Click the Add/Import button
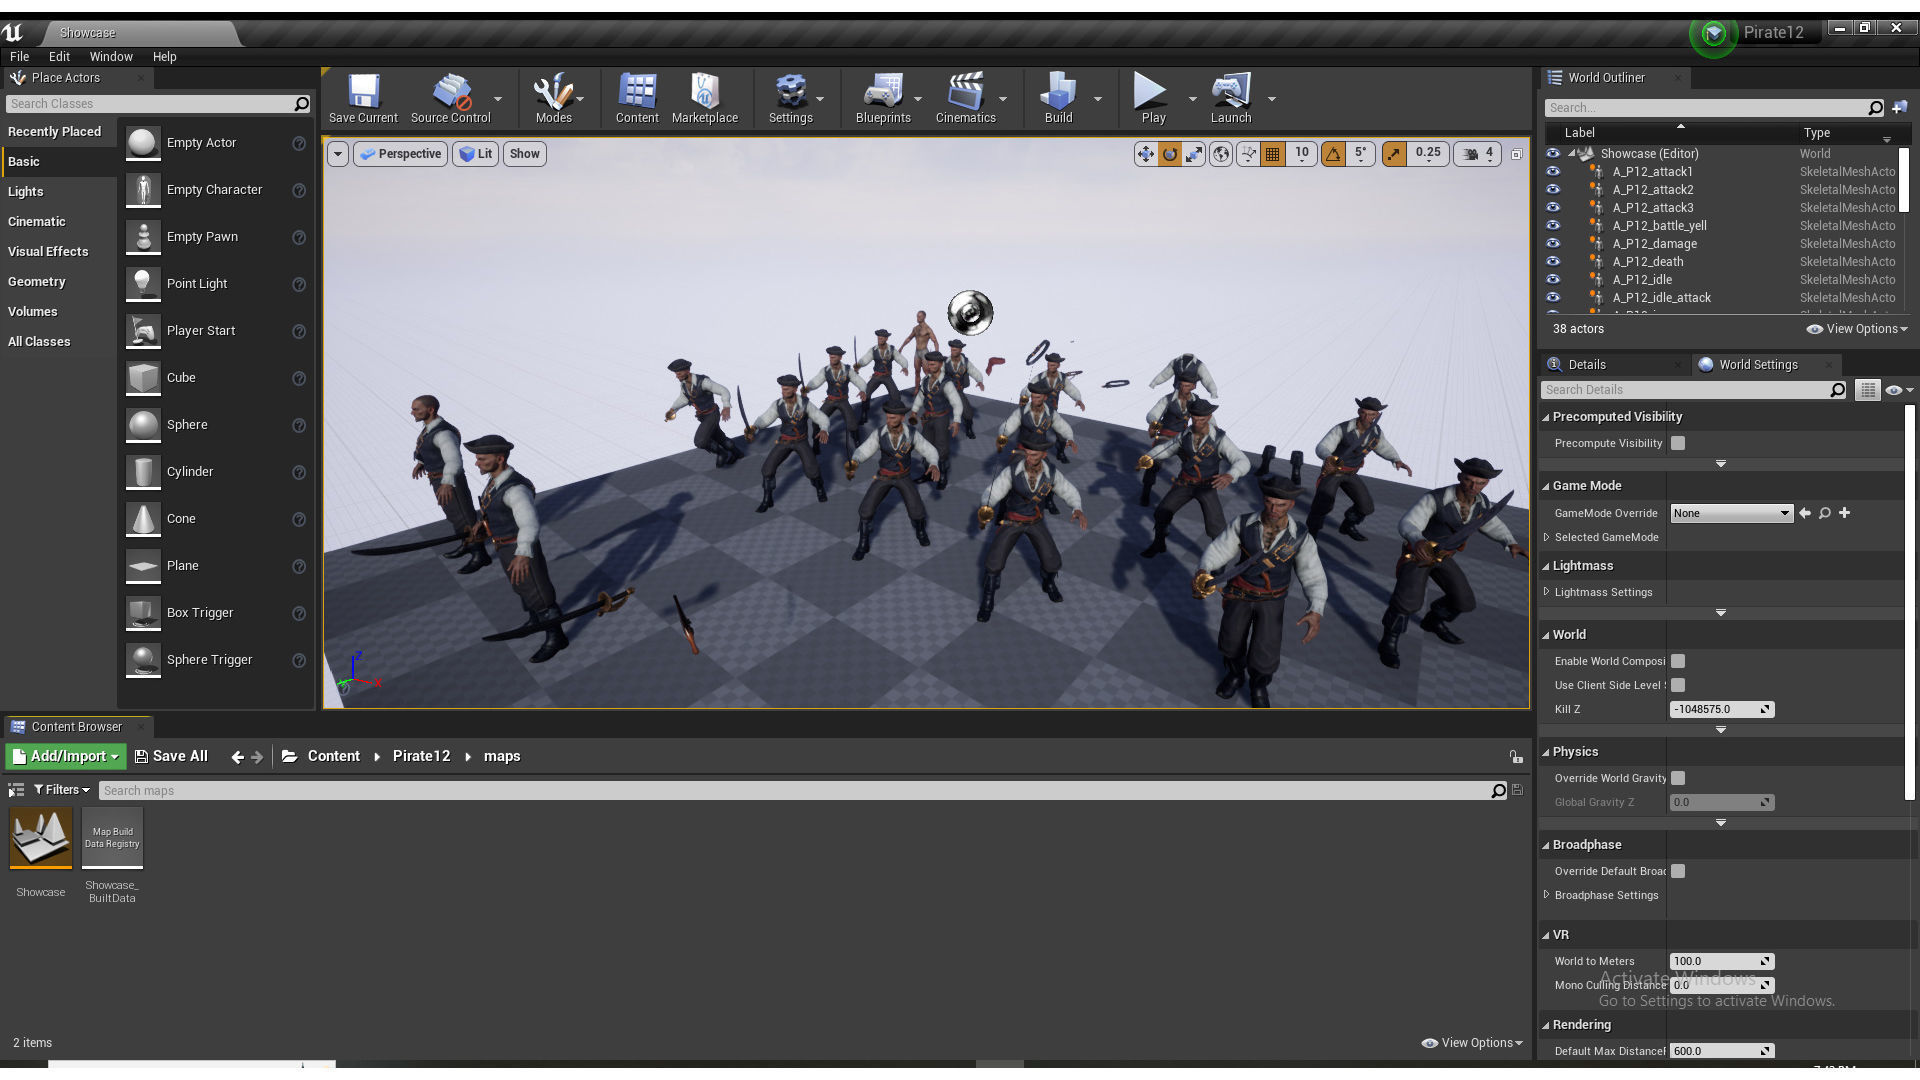1920x1080 pixels. [x=66, y=756]
